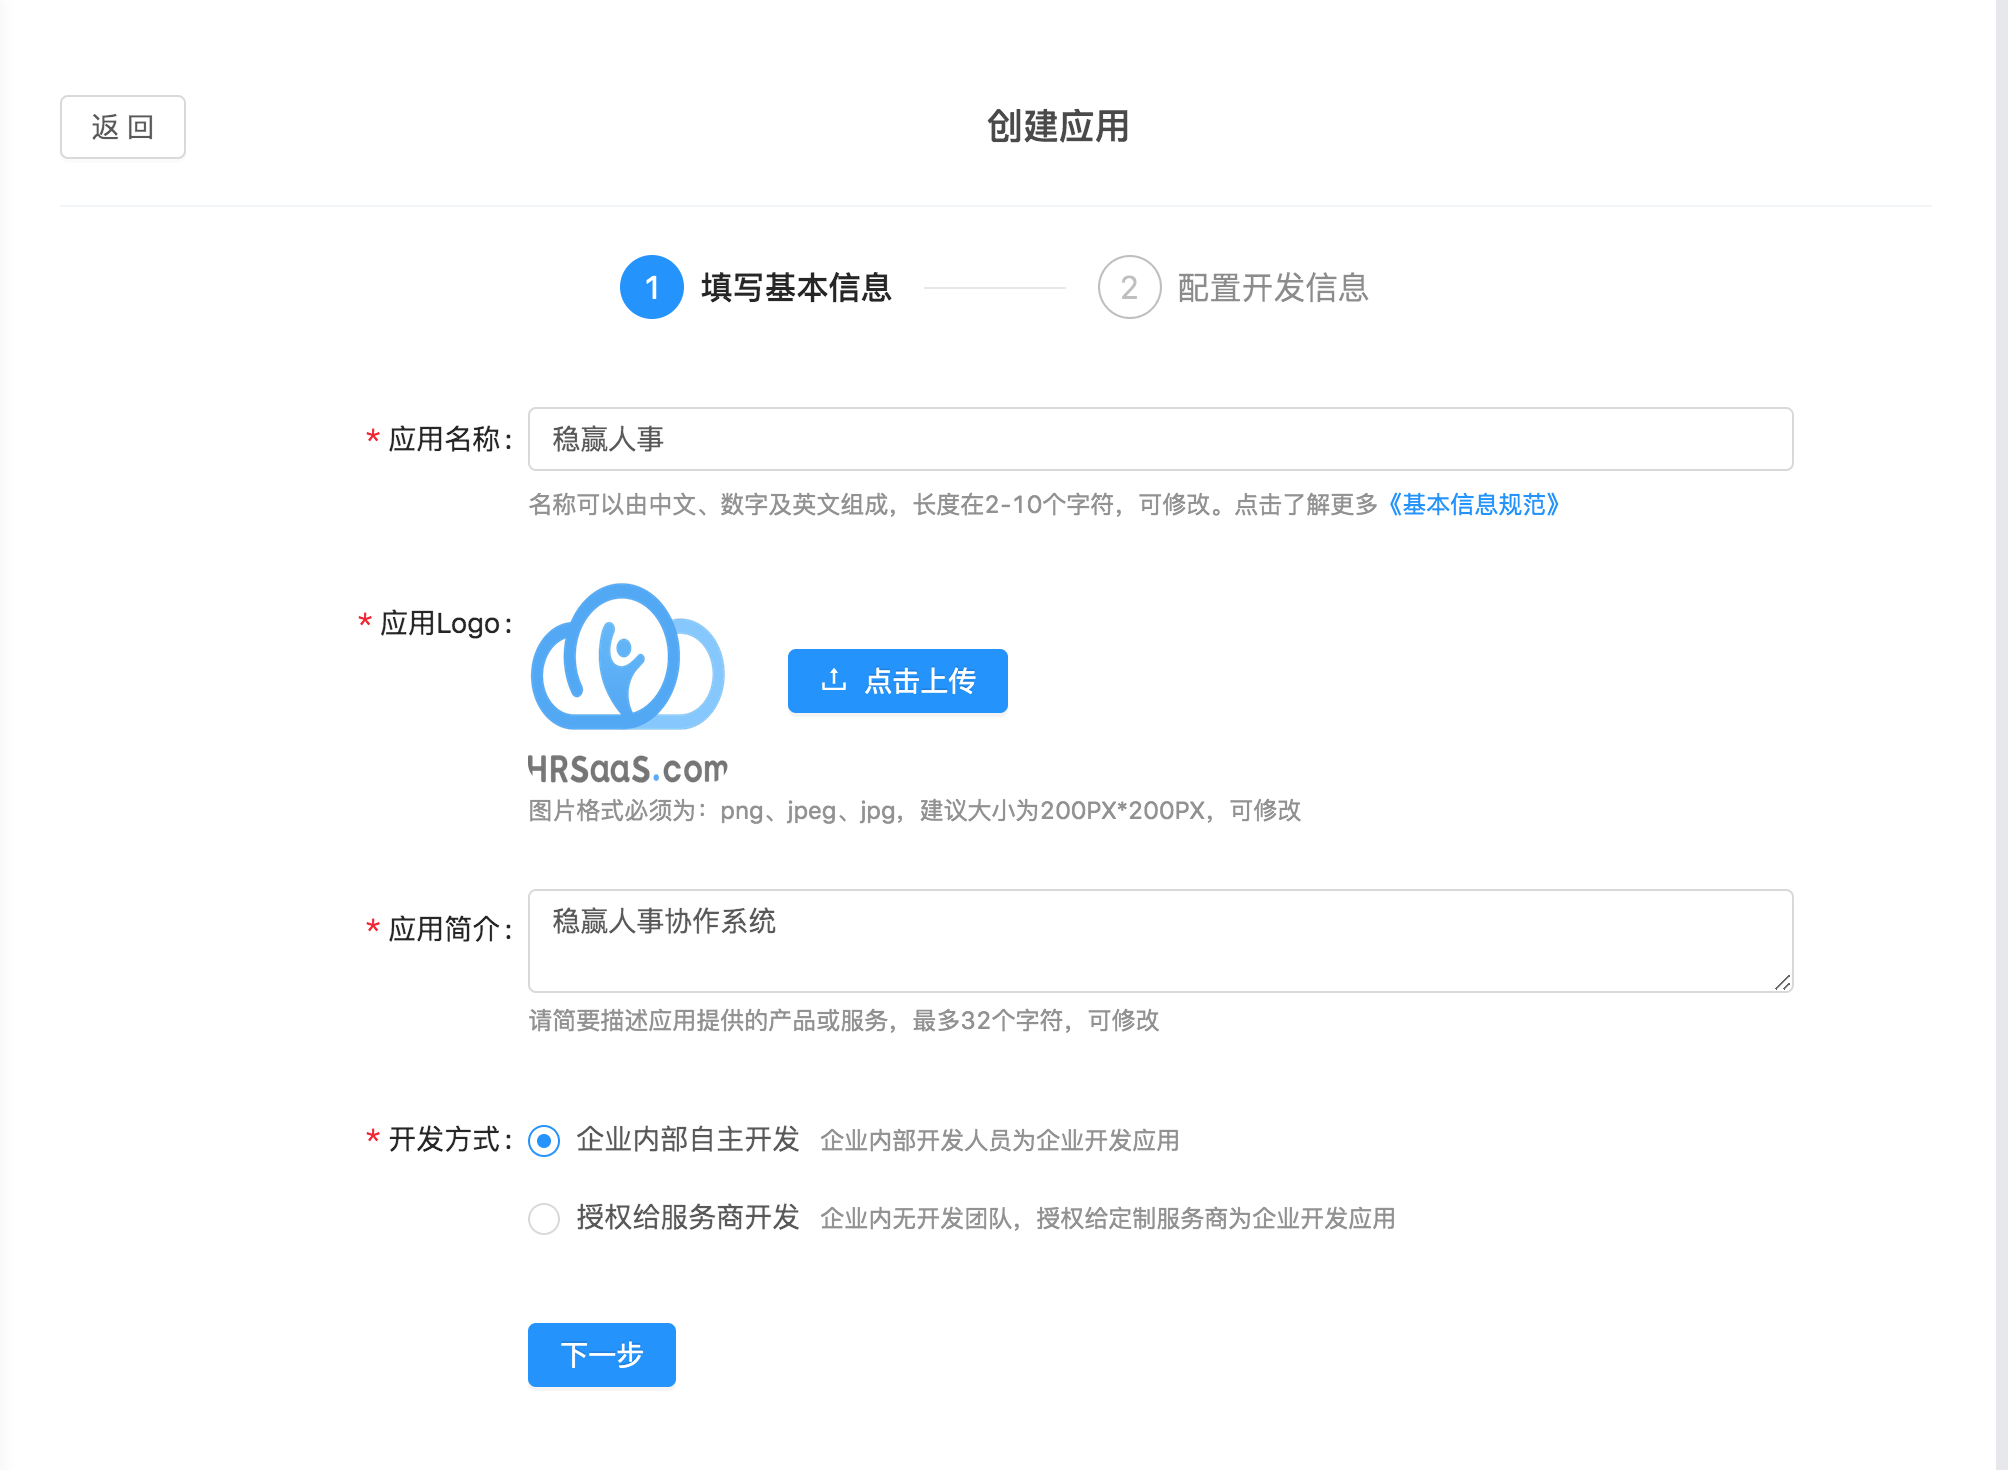
Task: Click the HRSaaS.com logo text
Action: tap(628, 769)
